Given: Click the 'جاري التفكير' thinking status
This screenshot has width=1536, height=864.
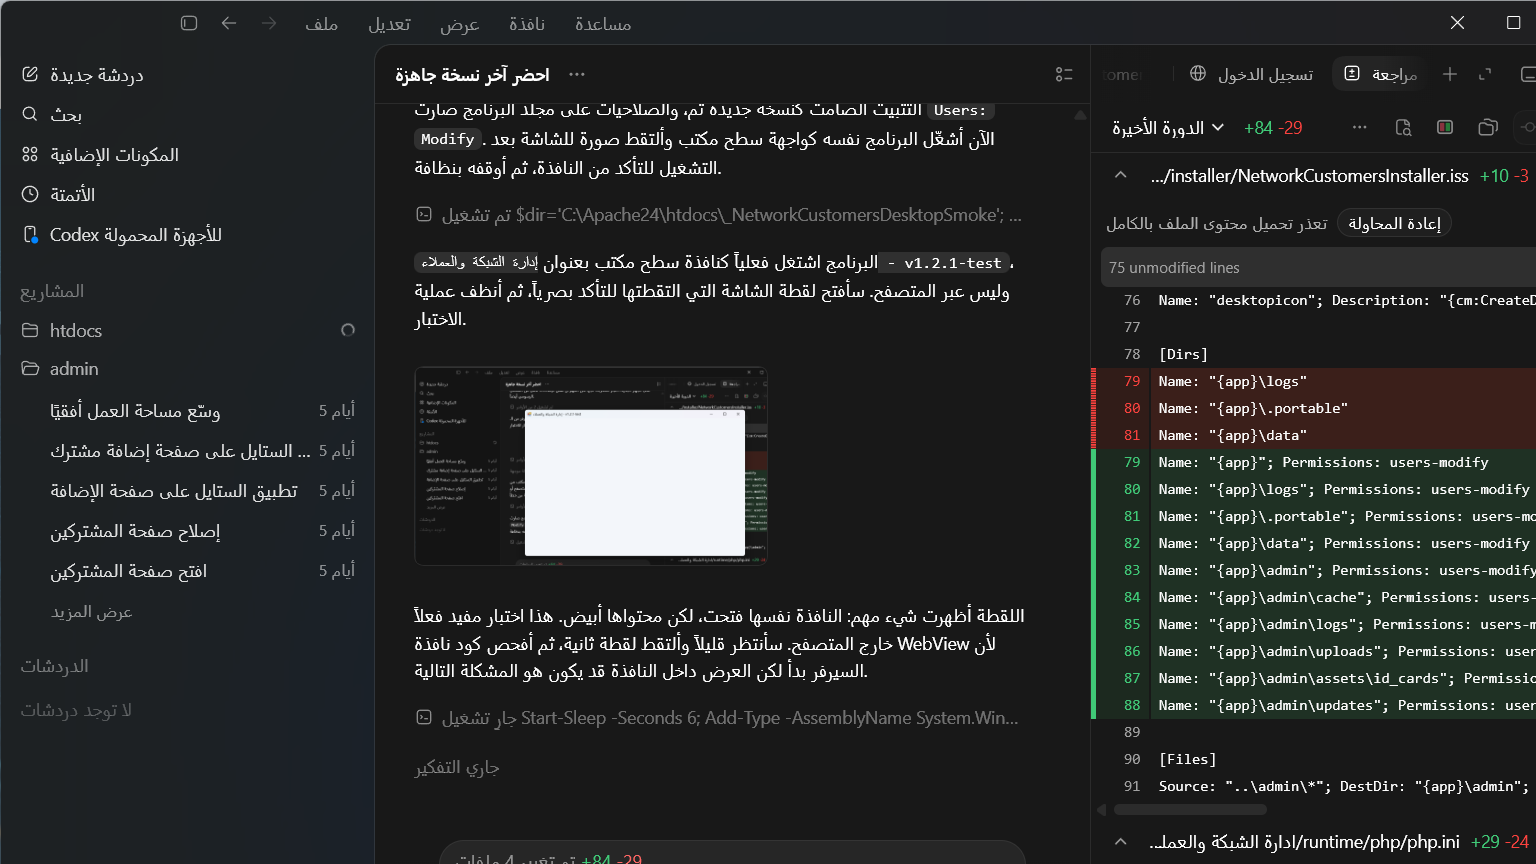Looking at the screenshot, I should point(457,767).
